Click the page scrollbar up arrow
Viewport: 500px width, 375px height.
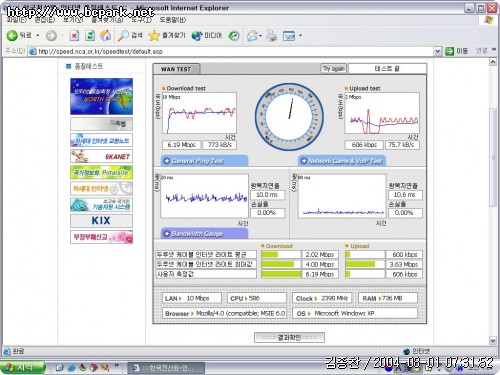pyautogui.click(x=493, y=62)
